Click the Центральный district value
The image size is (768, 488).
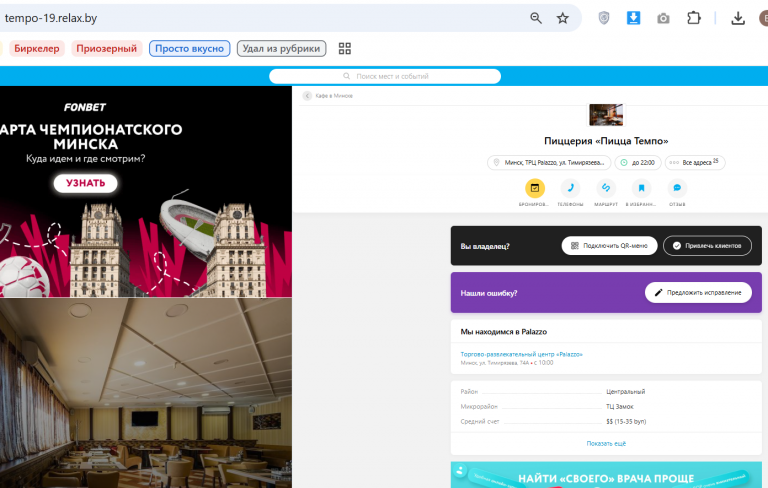[625, 392]
